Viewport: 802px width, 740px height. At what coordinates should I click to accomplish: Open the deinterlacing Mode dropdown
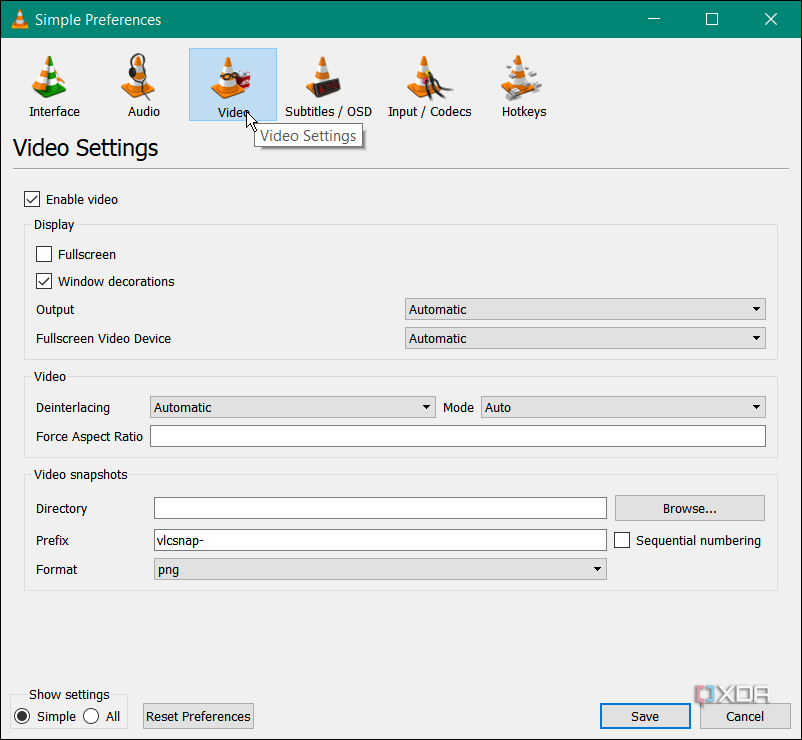(x=623, y=407)
